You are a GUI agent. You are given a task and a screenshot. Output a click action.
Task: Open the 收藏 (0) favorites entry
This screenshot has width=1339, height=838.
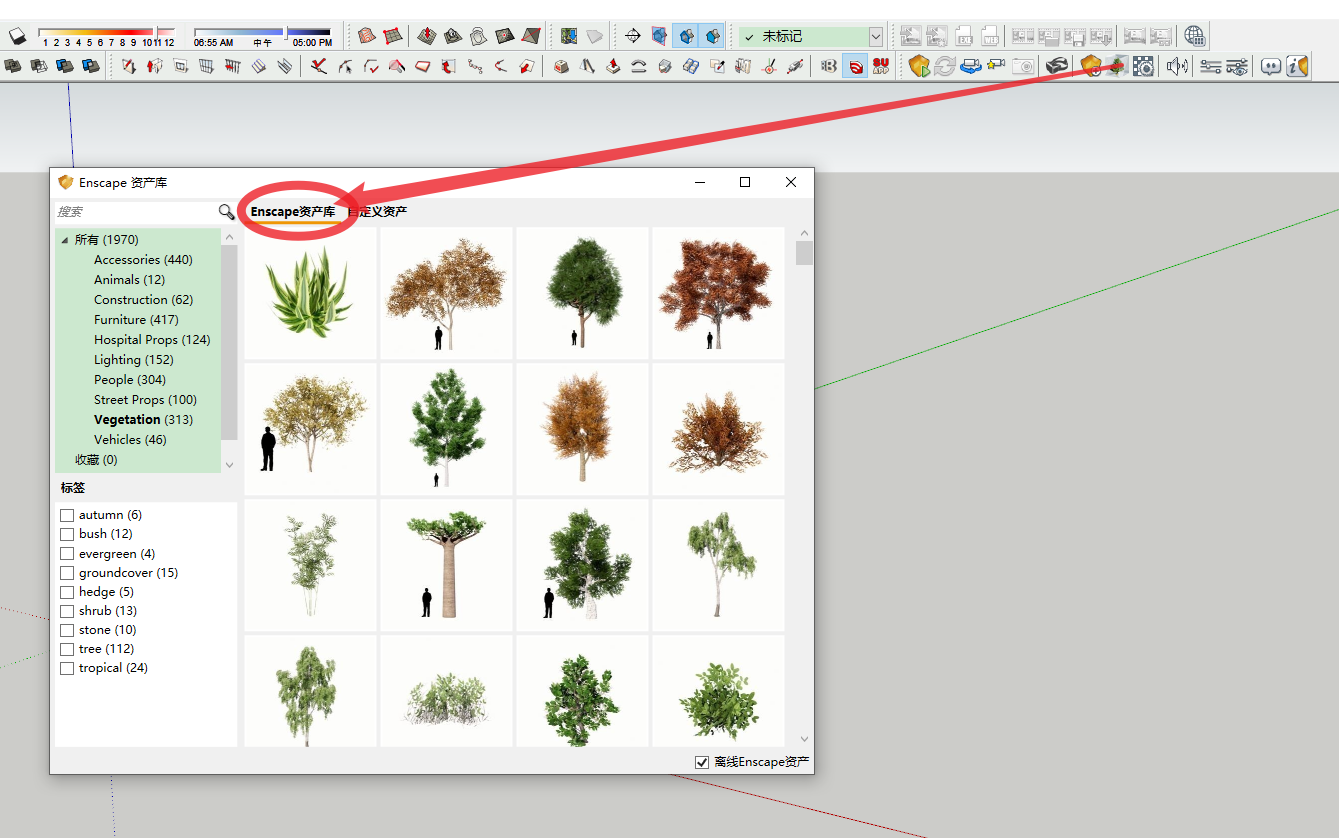click(x=96, y=460)
